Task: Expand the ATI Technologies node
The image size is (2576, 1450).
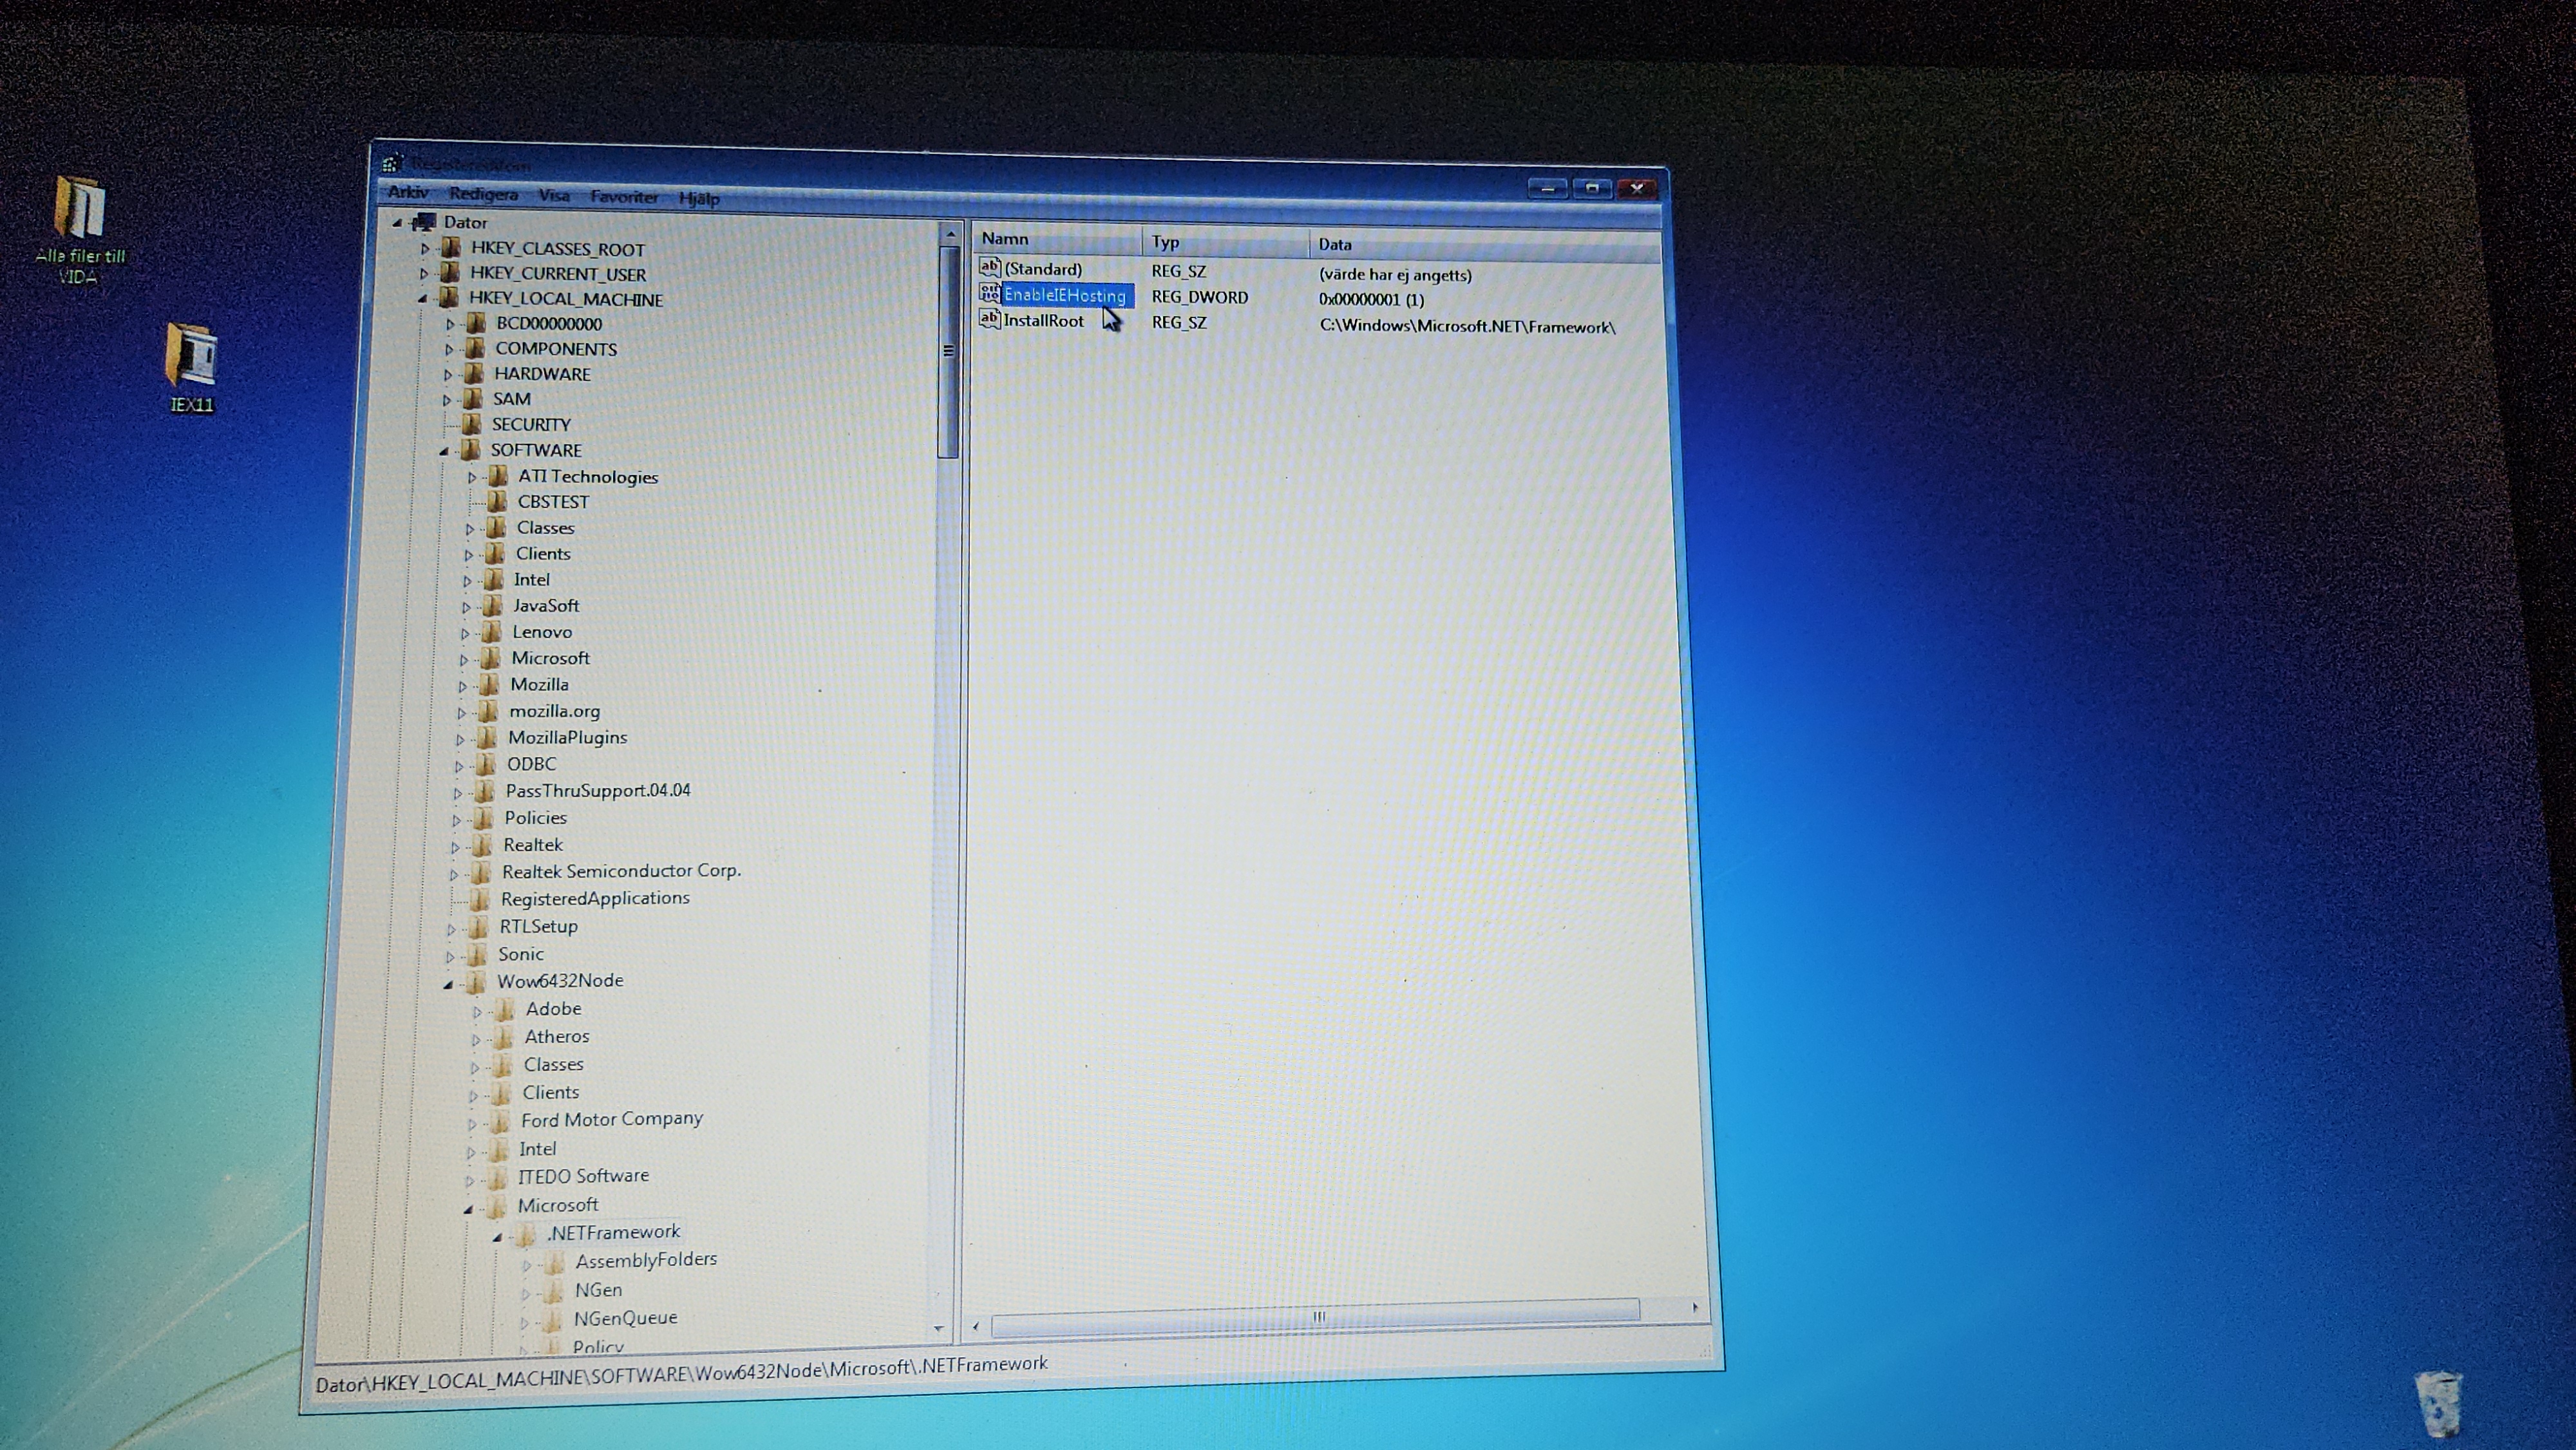Action: point(472,477)
